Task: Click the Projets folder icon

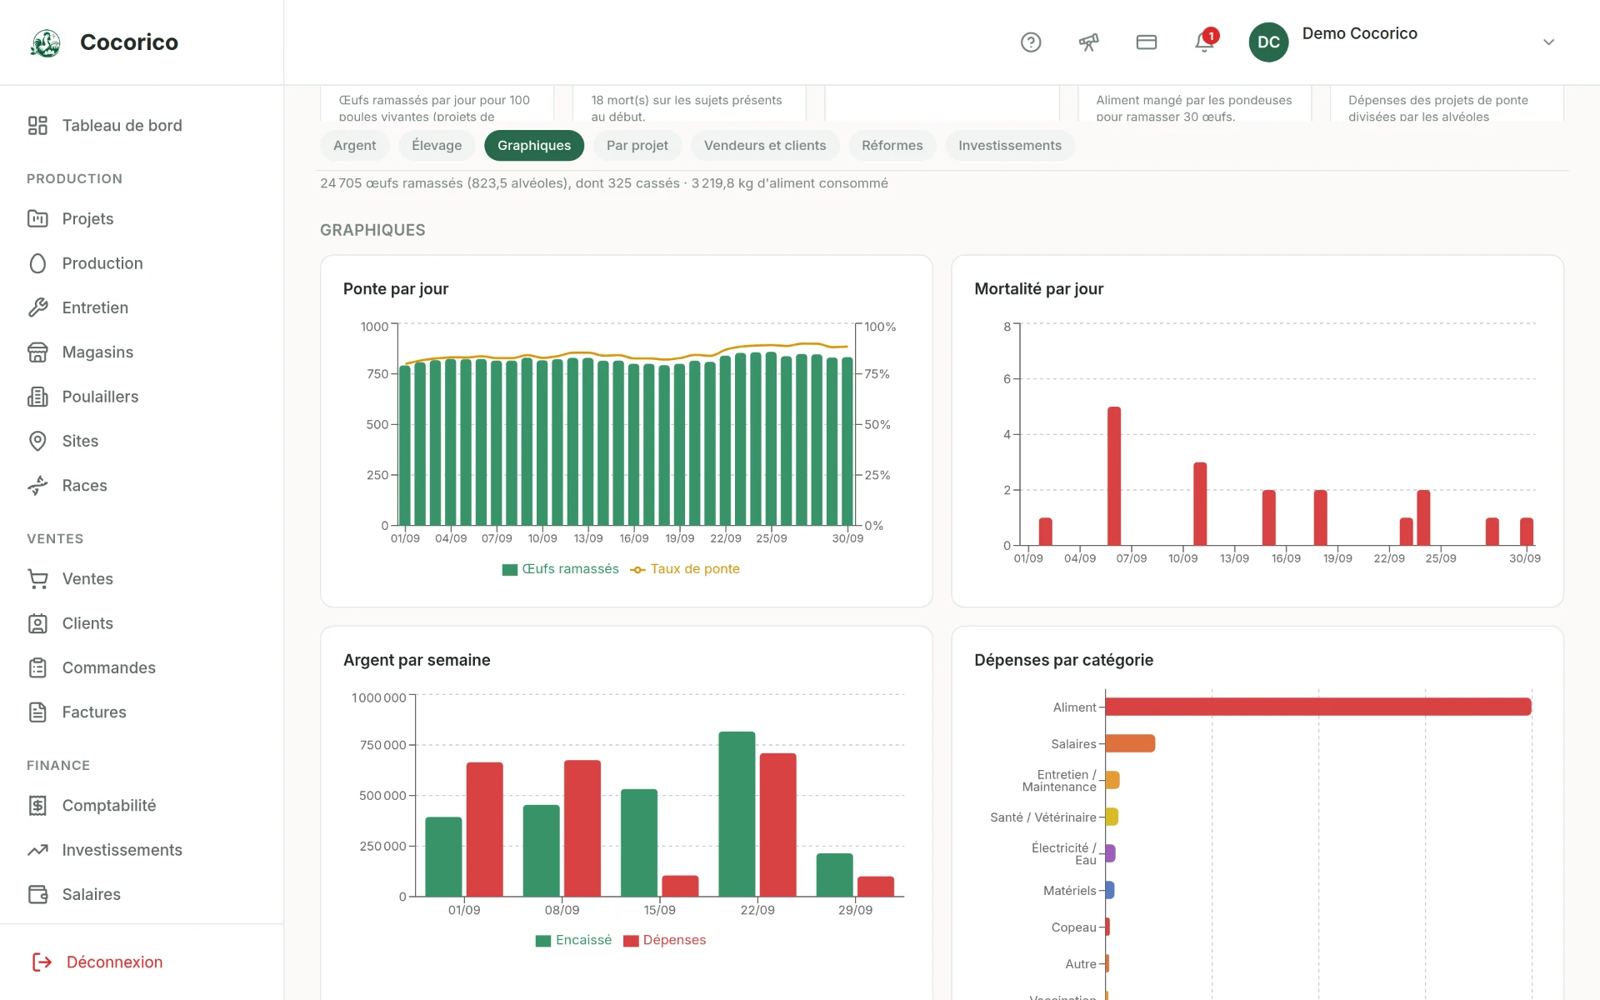Action: (38, 219)
